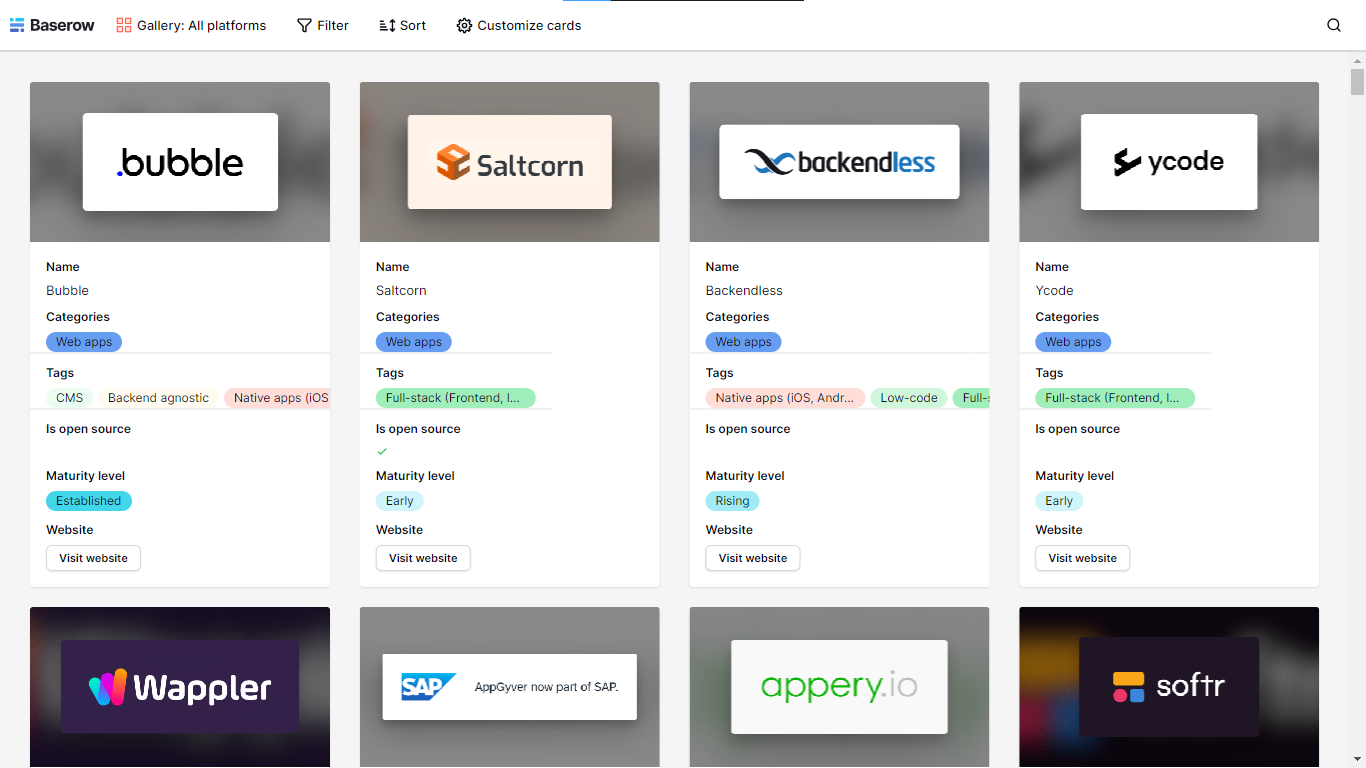Click the vertical scrollbar thumb
Screen dimensions: 1366x768
pyautogui.click(x=1357, y=82)
